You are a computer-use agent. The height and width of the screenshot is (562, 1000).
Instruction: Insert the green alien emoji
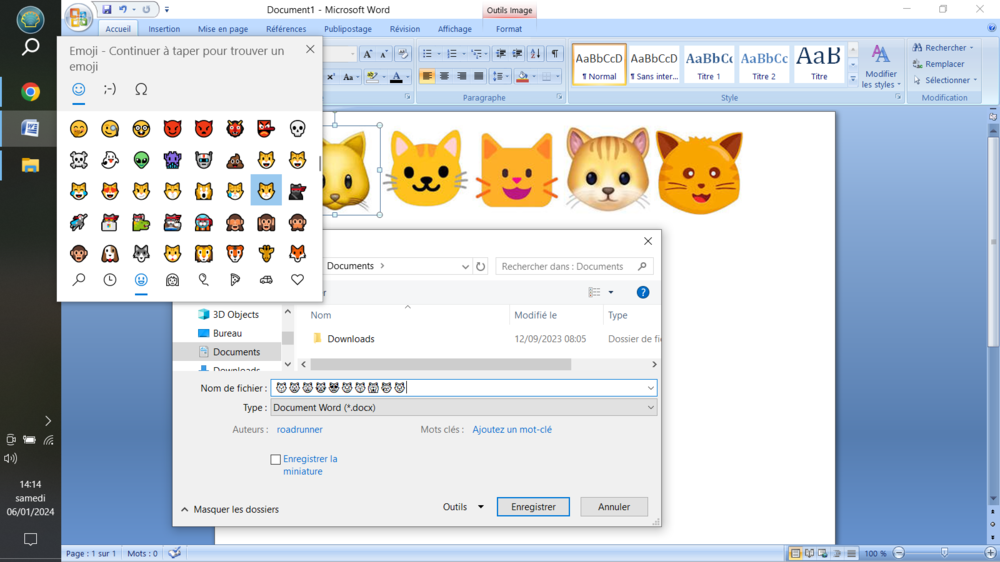point(141,160)
